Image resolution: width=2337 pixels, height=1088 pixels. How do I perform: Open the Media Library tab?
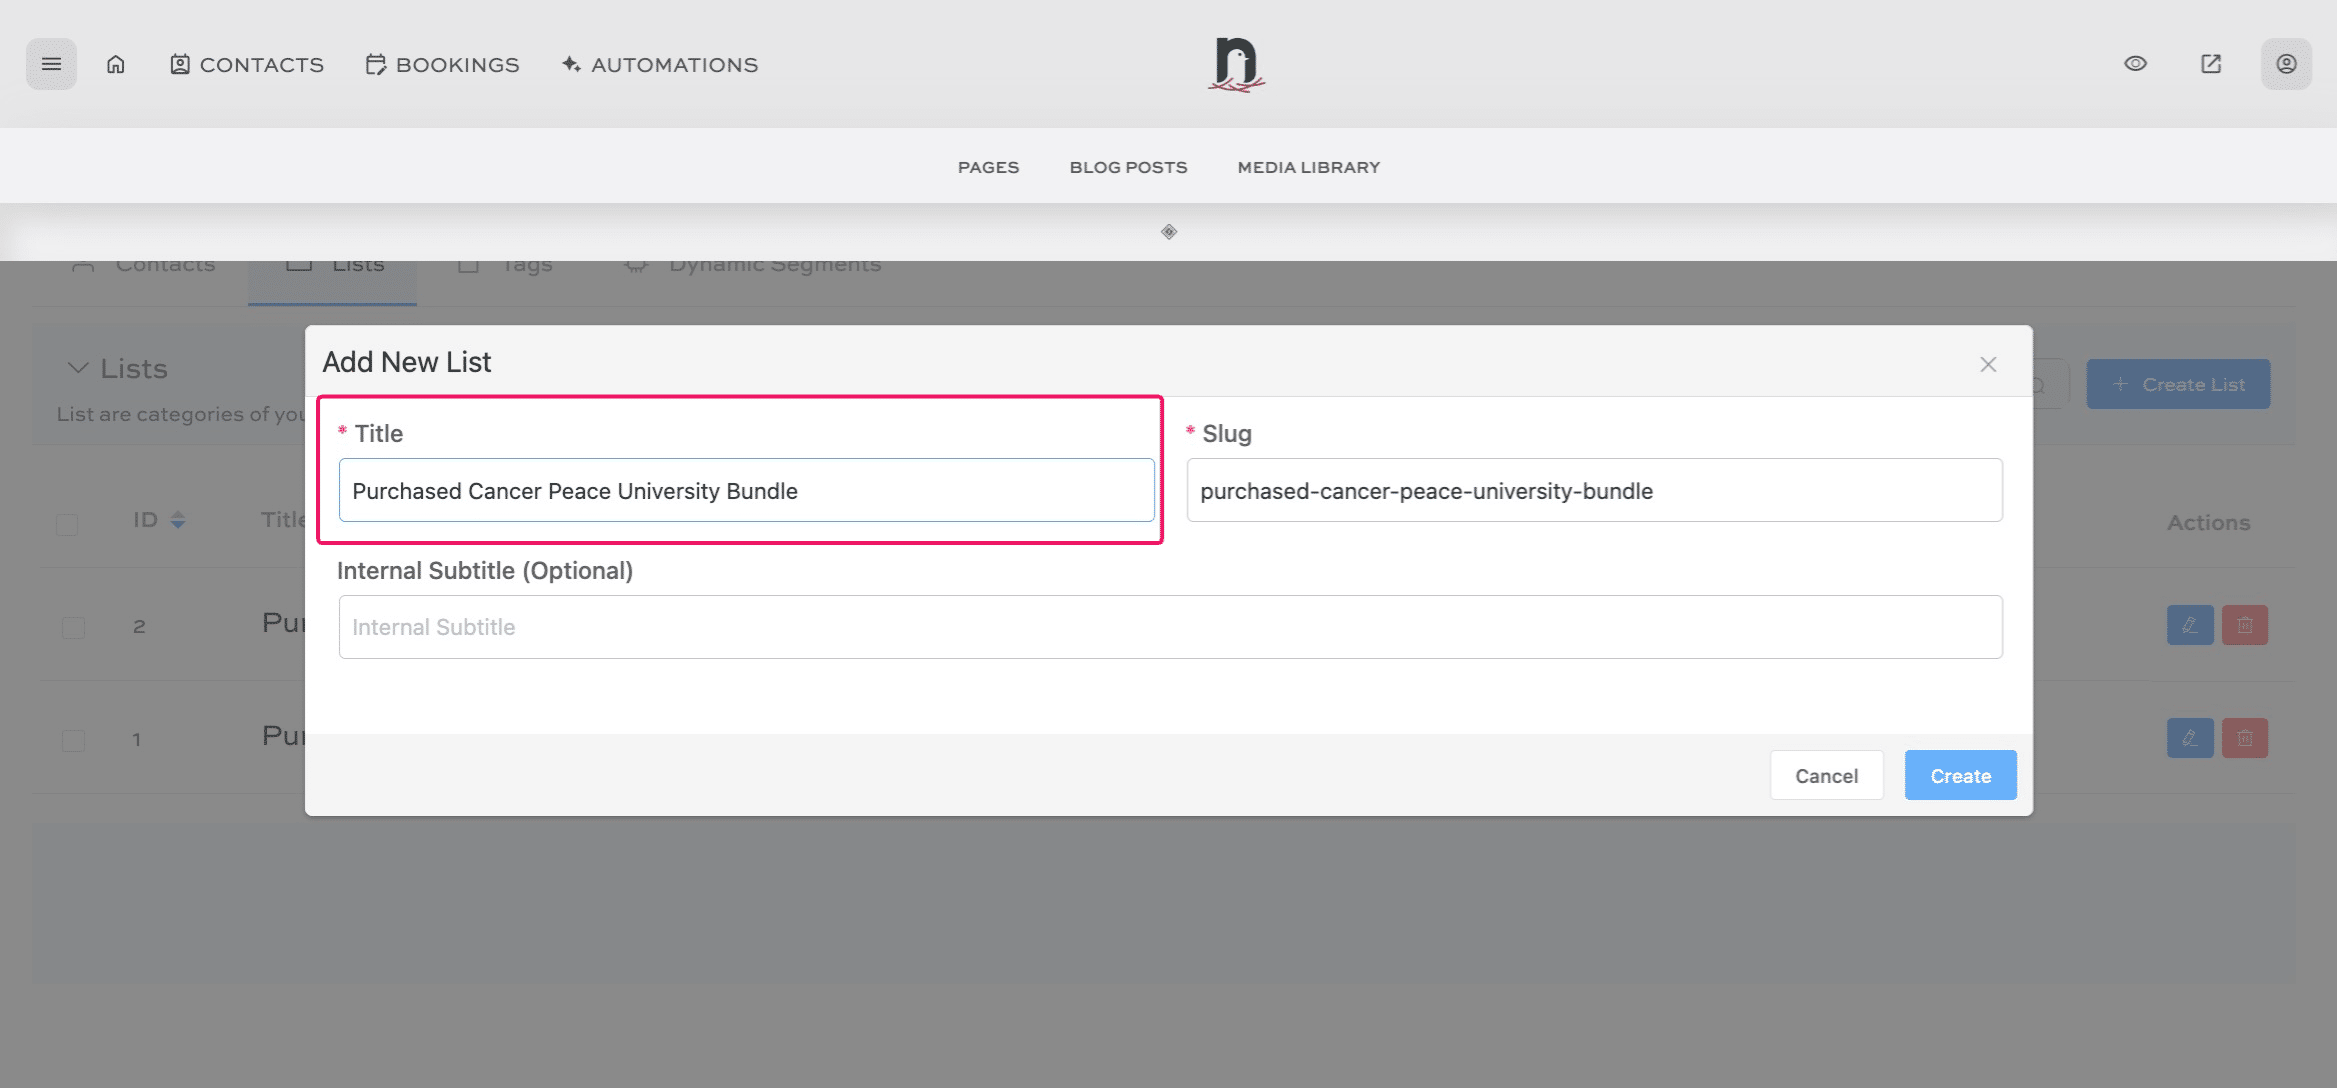[1308, 167]
